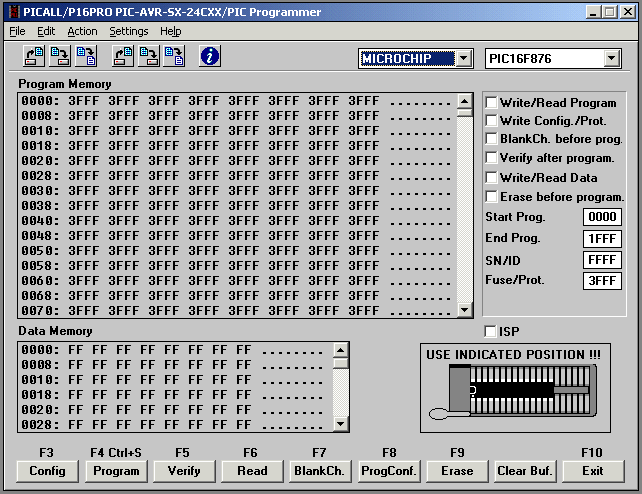The width and height of the screenshot is (642, 494).
Task: Click the Clear Buf. button
Action: (525, 471)
